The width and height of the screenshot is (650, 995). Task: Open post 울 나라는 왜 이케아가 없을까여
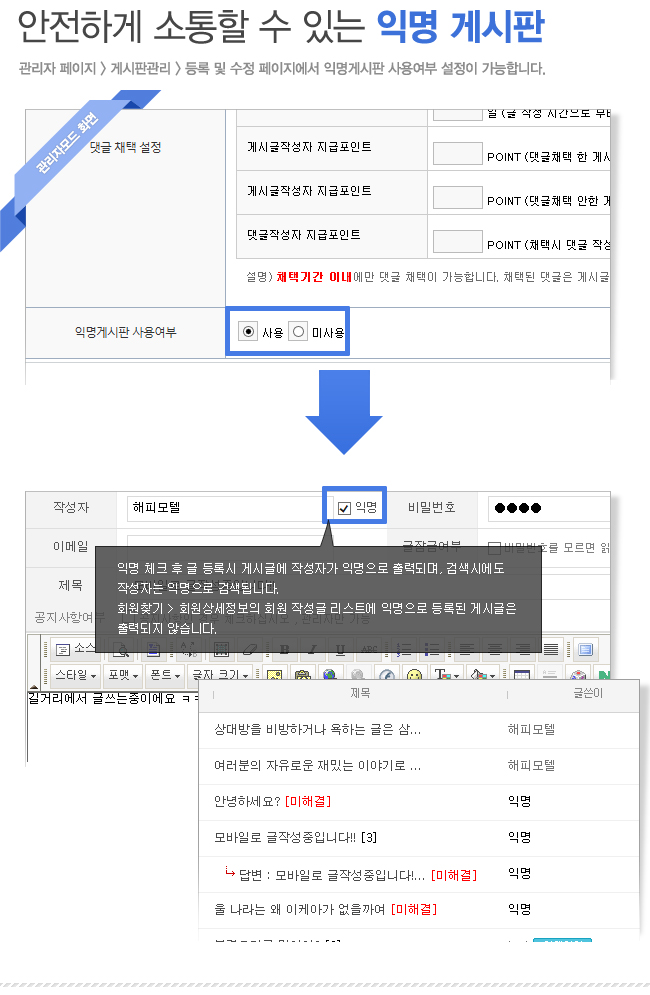(326, 909)
